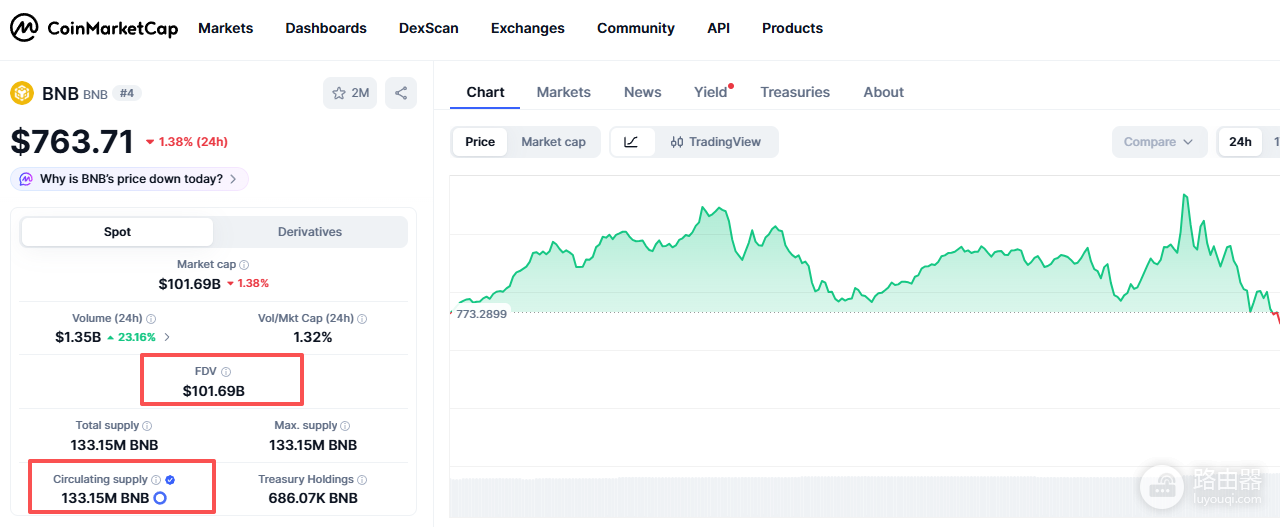Show Max. supply info icon
The image size is (1280, 527).
click(x=346, y=426)
